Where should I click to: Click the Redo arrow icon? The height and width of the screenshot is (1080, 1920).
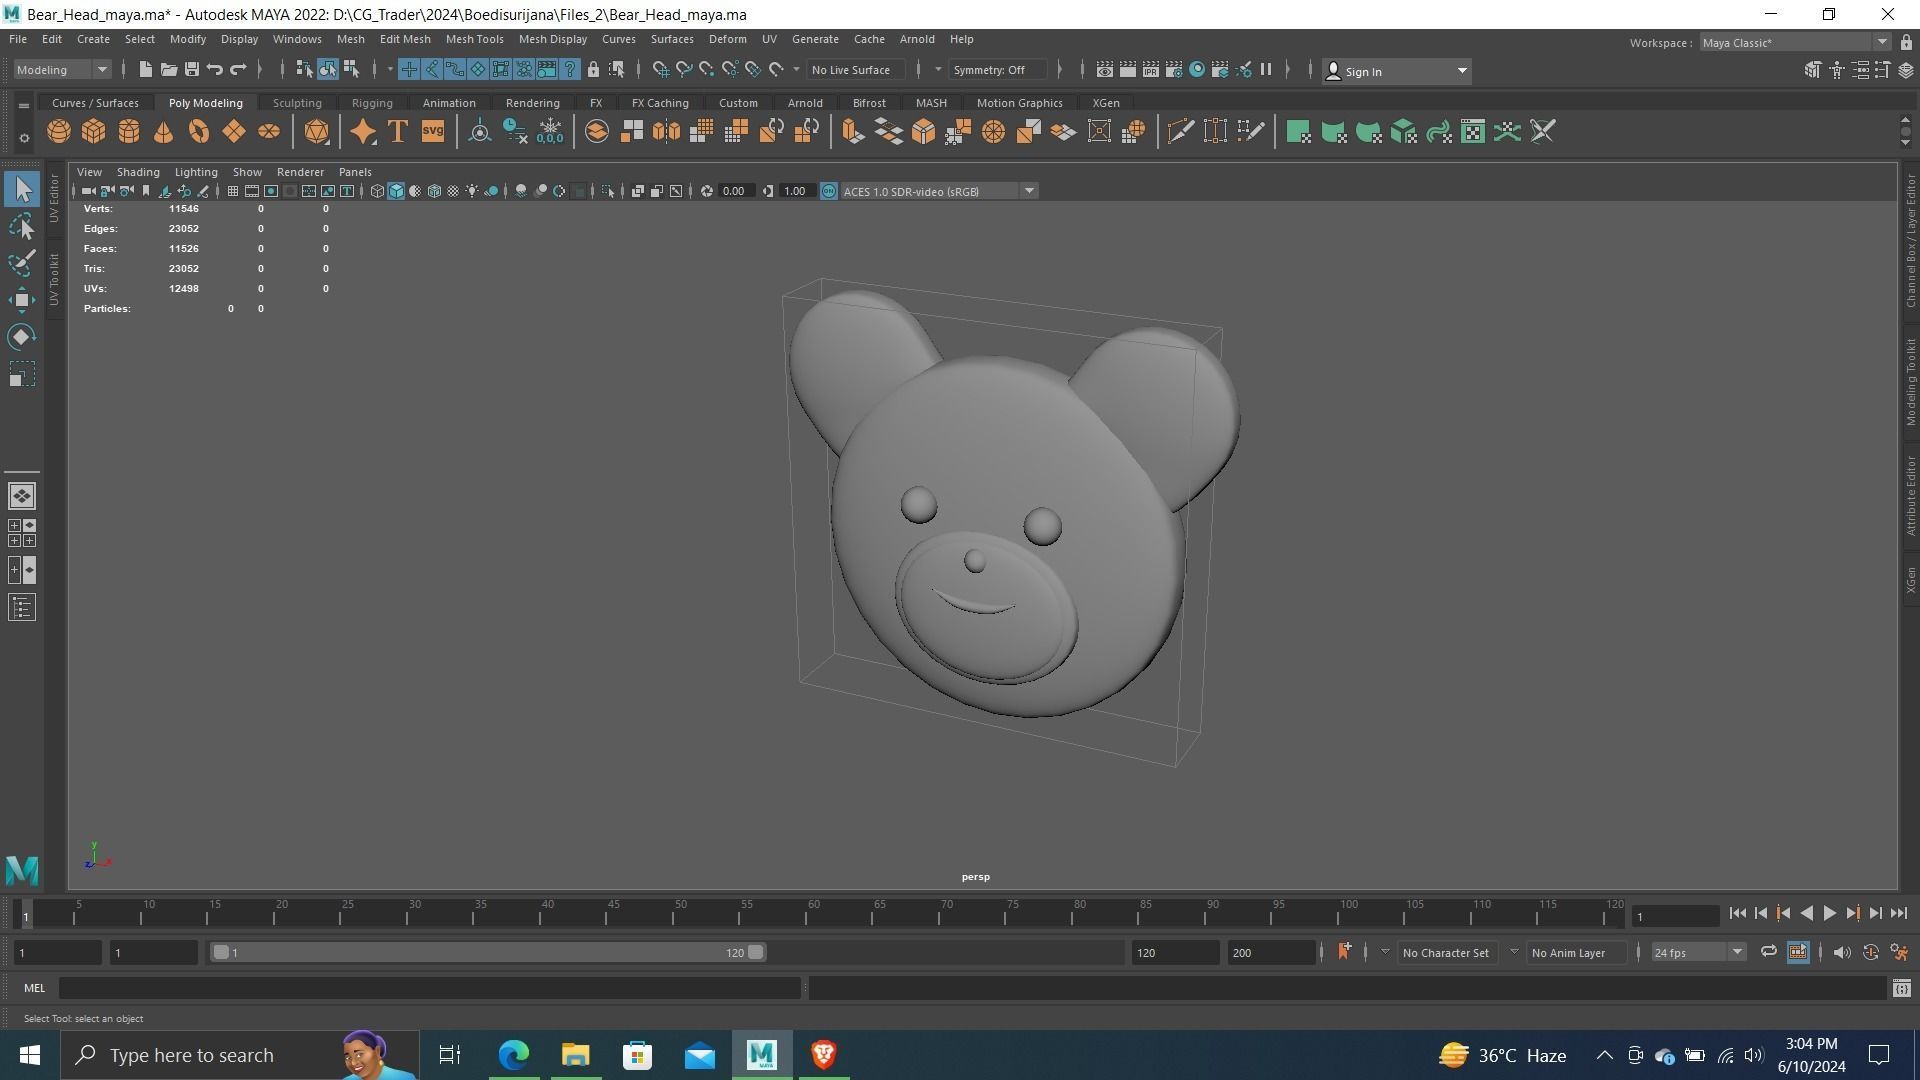pos(238,69)
